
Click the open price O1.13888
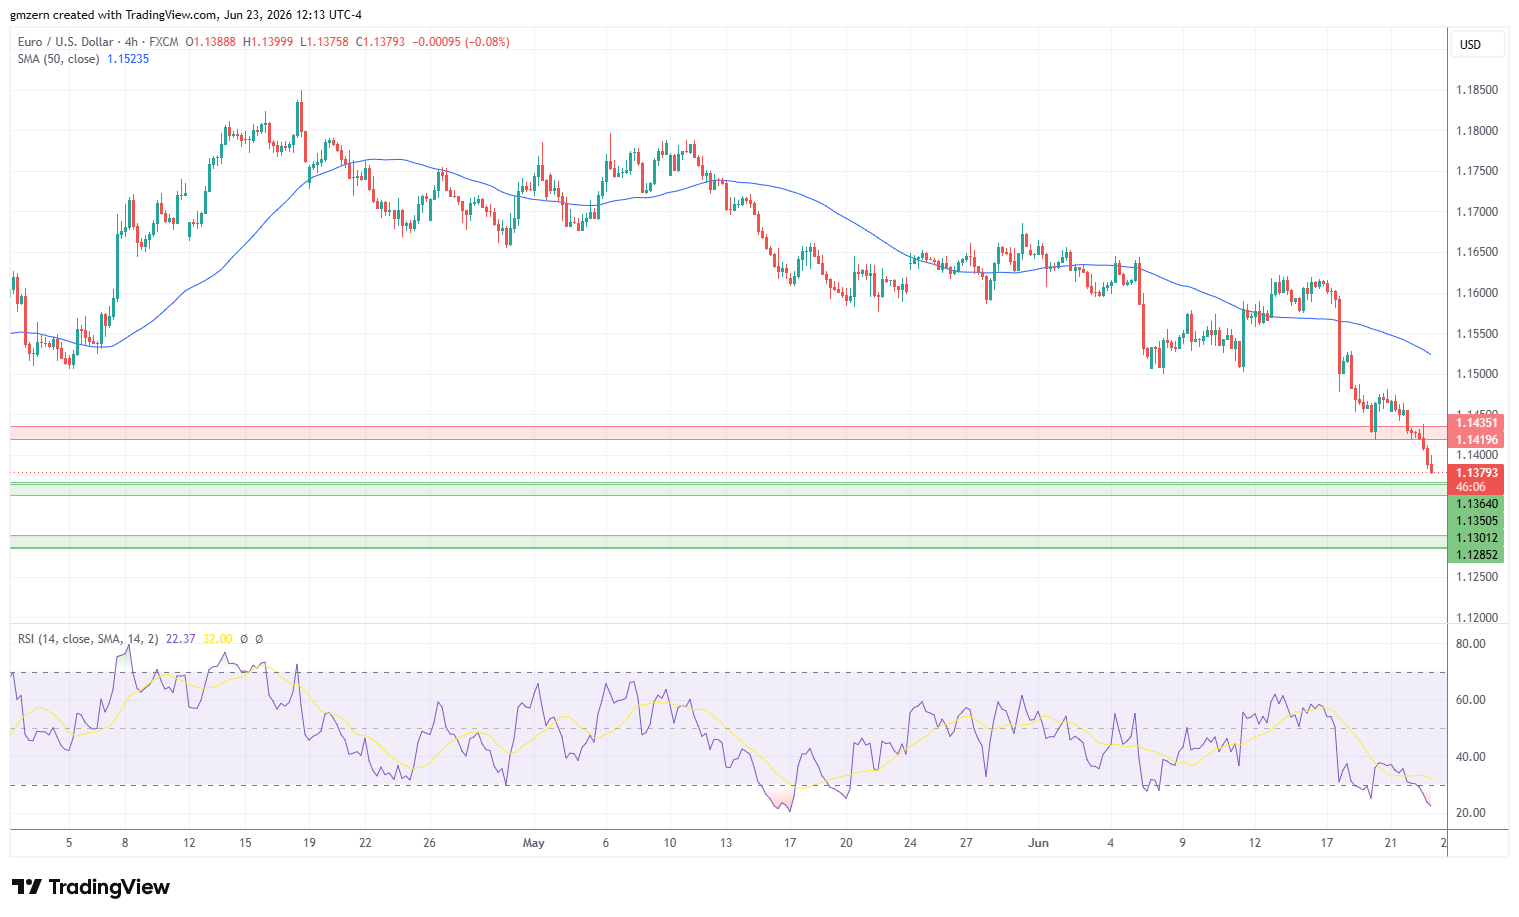pos(211,42)
